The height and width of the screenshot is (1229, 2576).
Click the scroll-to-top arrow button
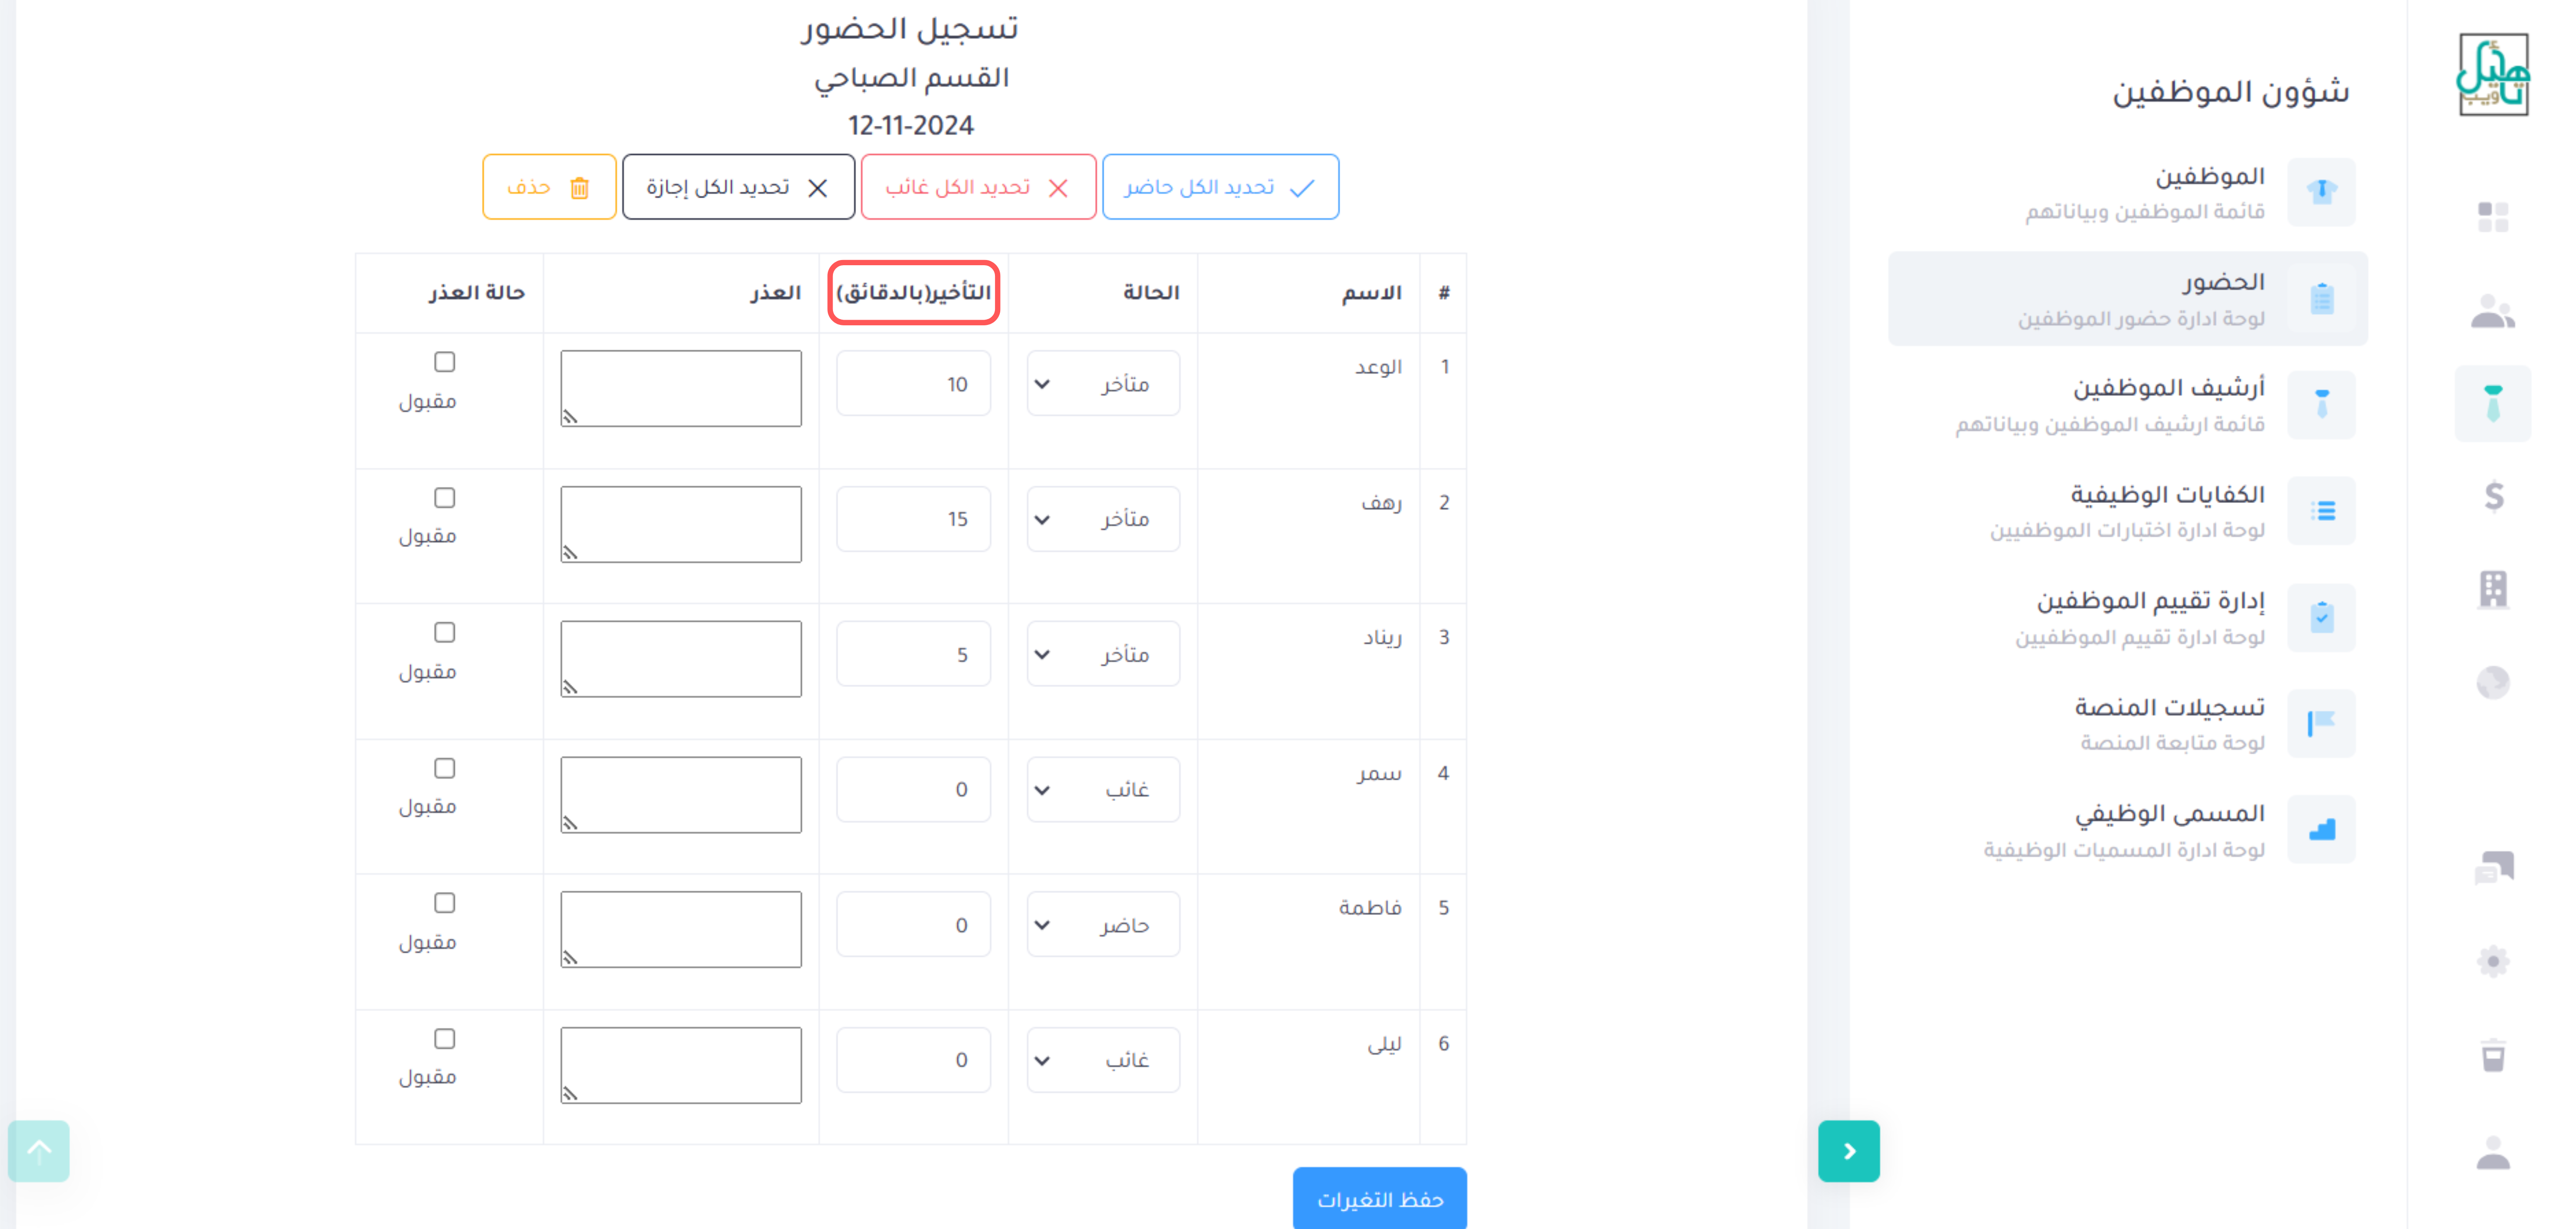click(39, 1151)
